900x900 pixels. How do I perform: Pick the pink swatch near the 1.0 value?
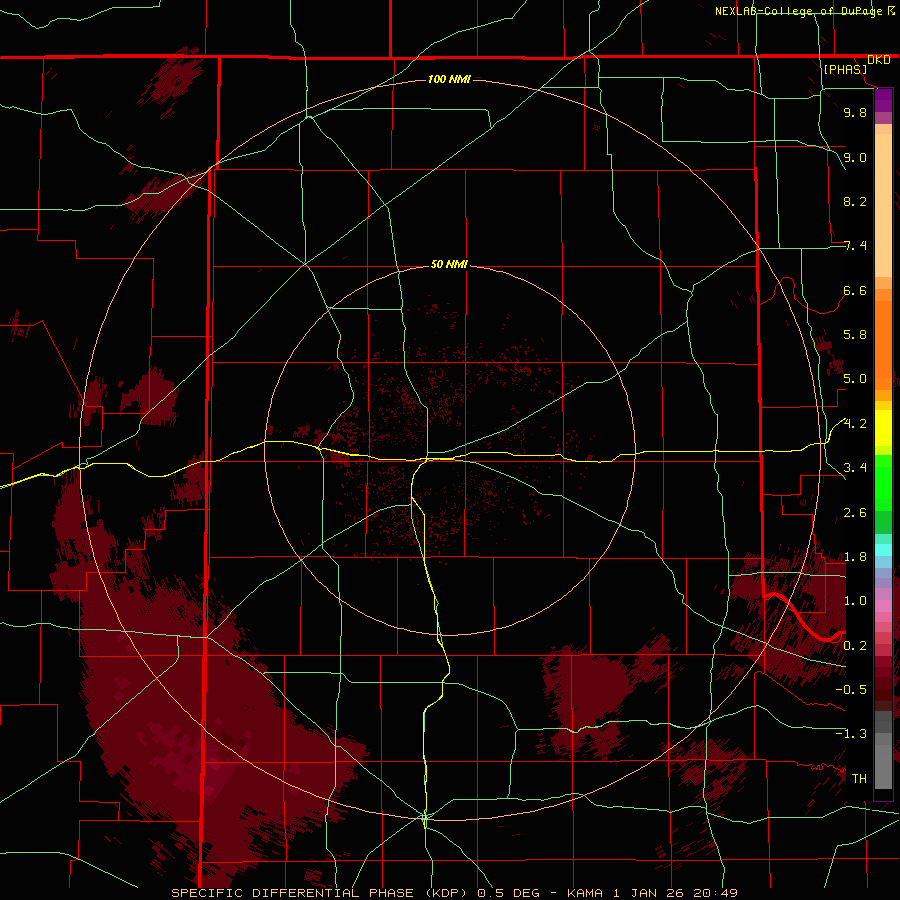[883, 606]
